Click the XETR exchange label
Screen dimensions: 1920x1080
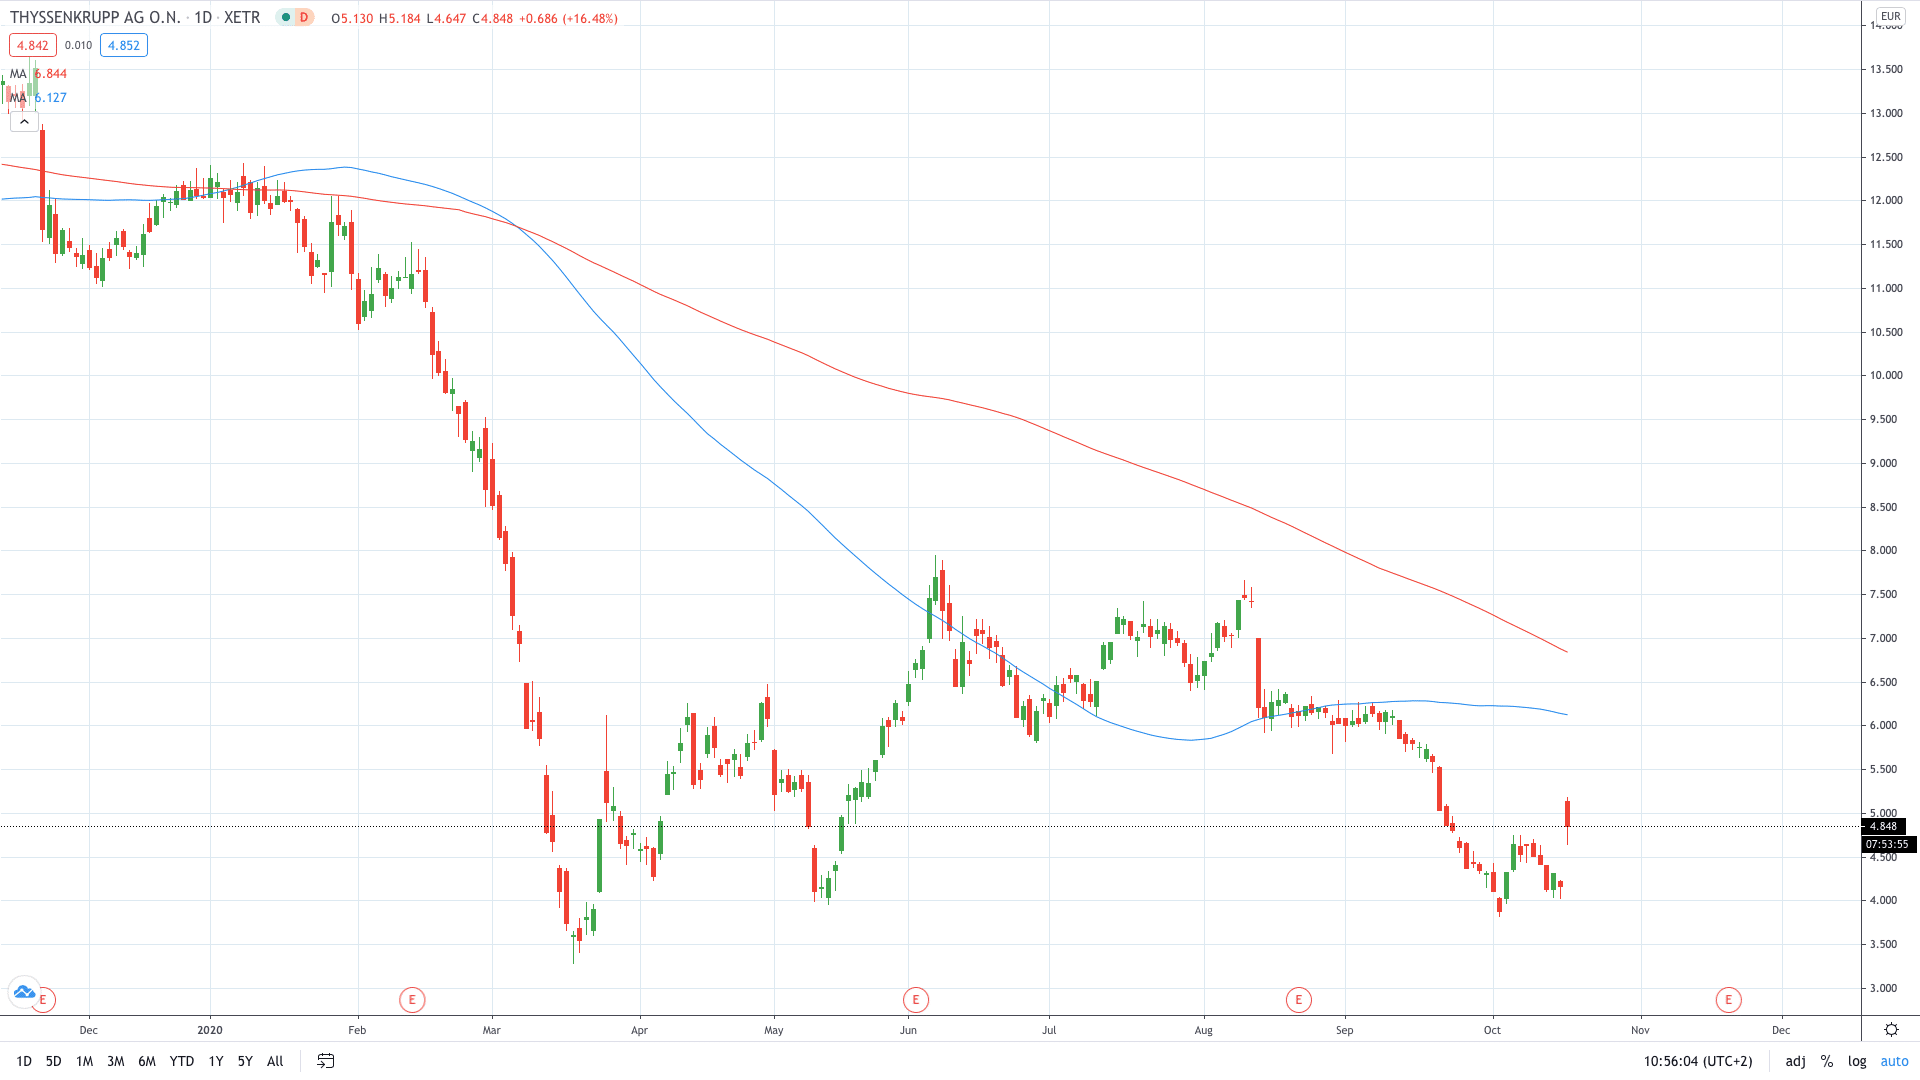tap(242, 18)
